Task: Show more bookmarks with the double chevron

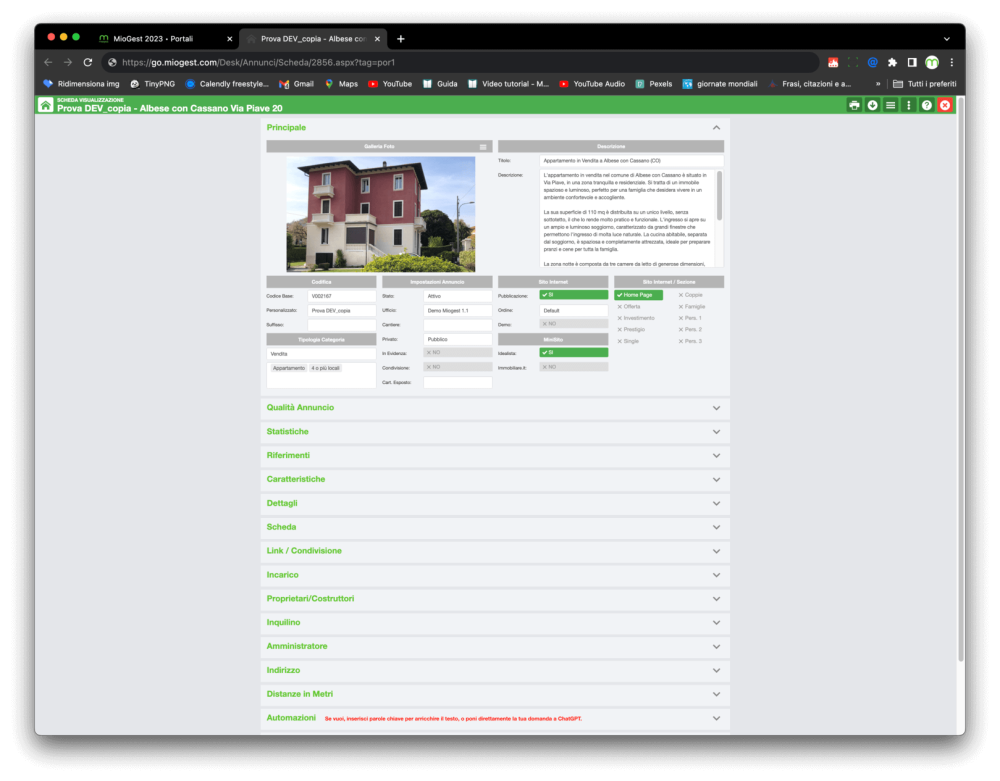Action: point(878,84)
